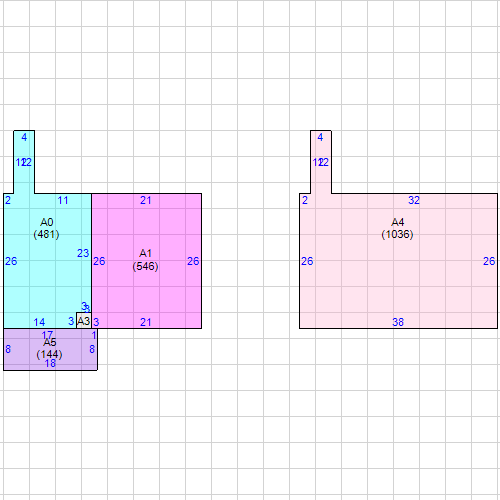Click the "26" dimension on A4's left edge
The width and height of the screenshot is (500, 500).
[x=307, y=261]
